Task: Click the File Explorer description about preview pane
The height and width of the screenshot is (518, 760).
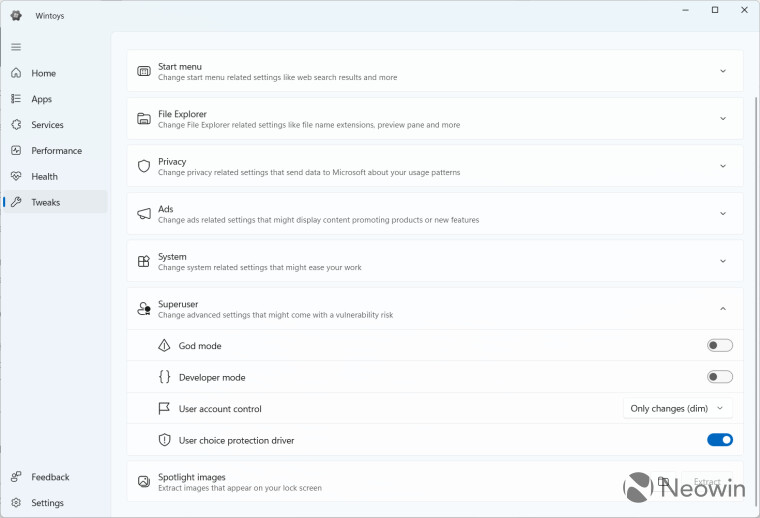Action: 309,125
